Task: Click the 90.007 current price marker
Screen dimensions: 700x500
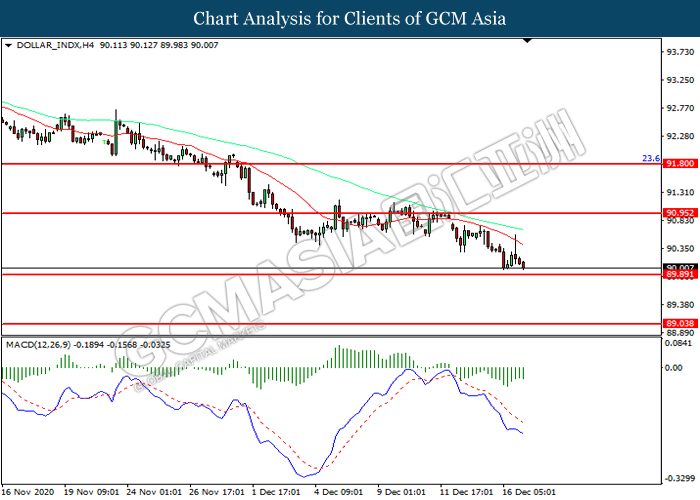Action: (680, 267)
